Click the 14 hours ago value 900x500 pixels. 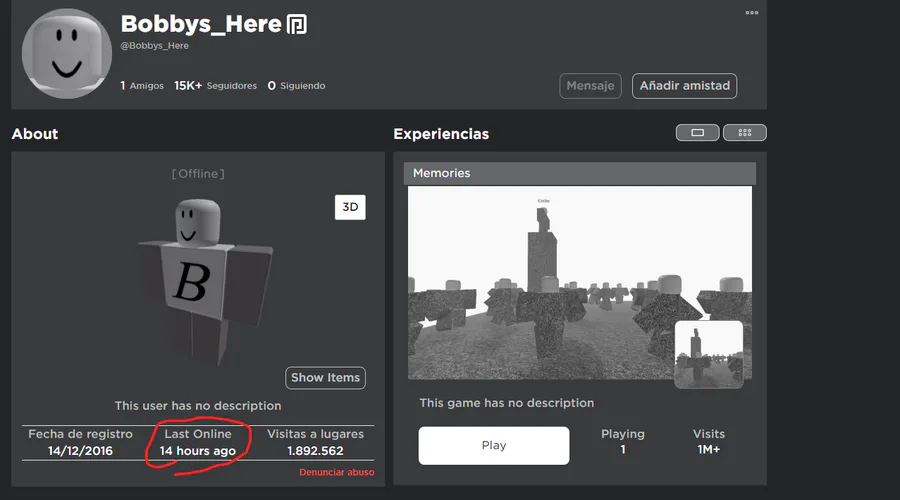pos(197,451)
